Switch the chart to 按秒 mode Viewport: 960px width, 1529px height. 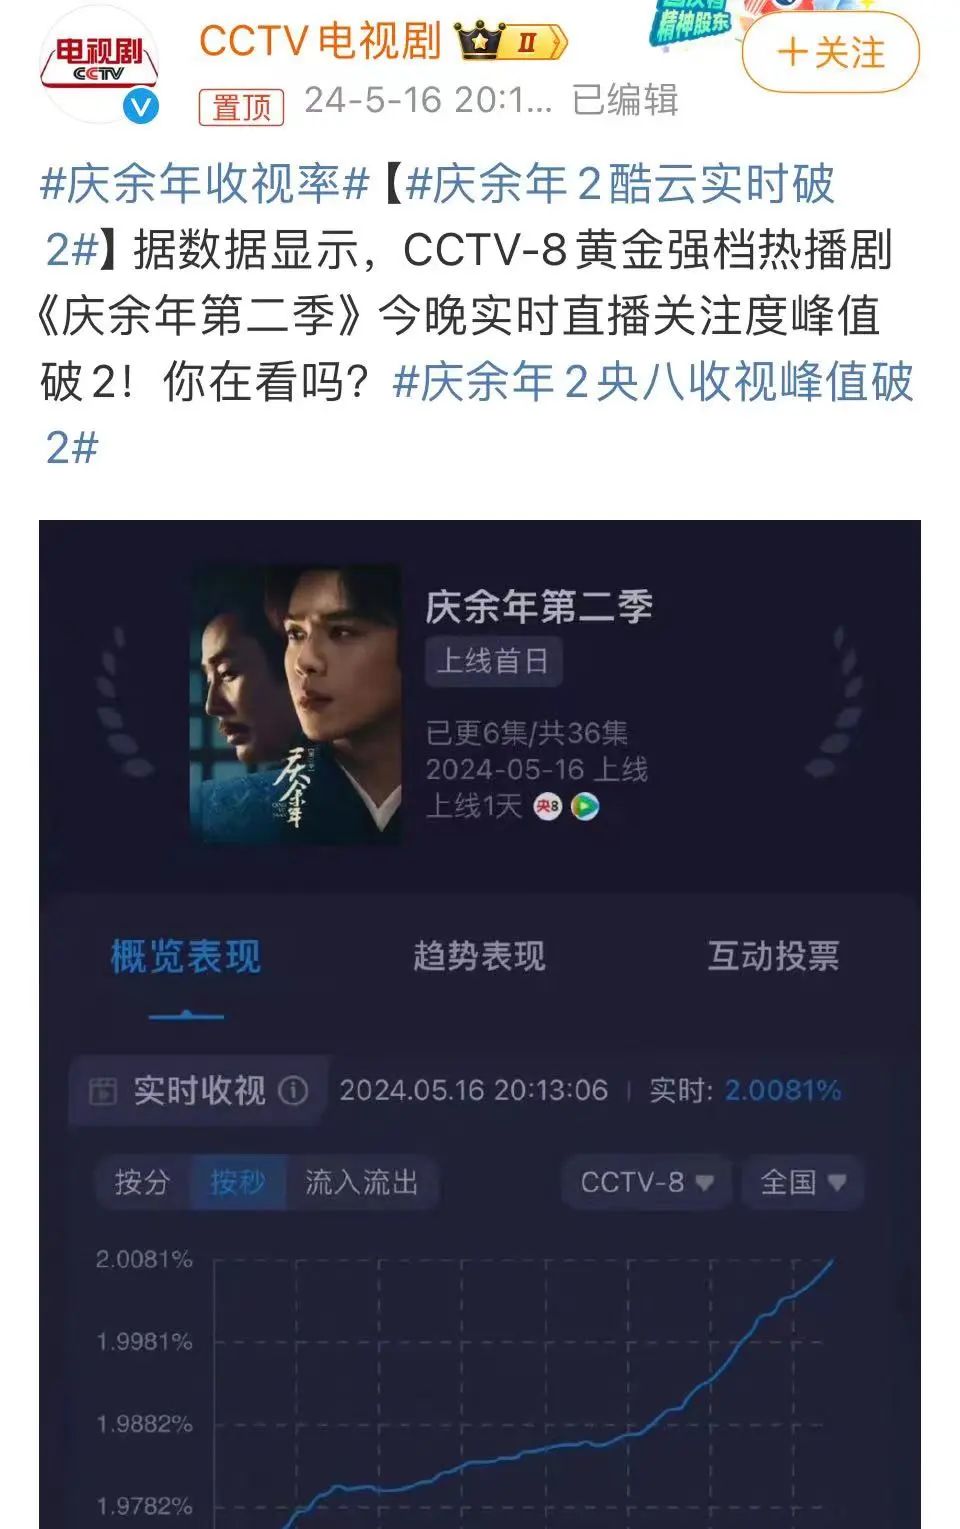point(237,1183)
